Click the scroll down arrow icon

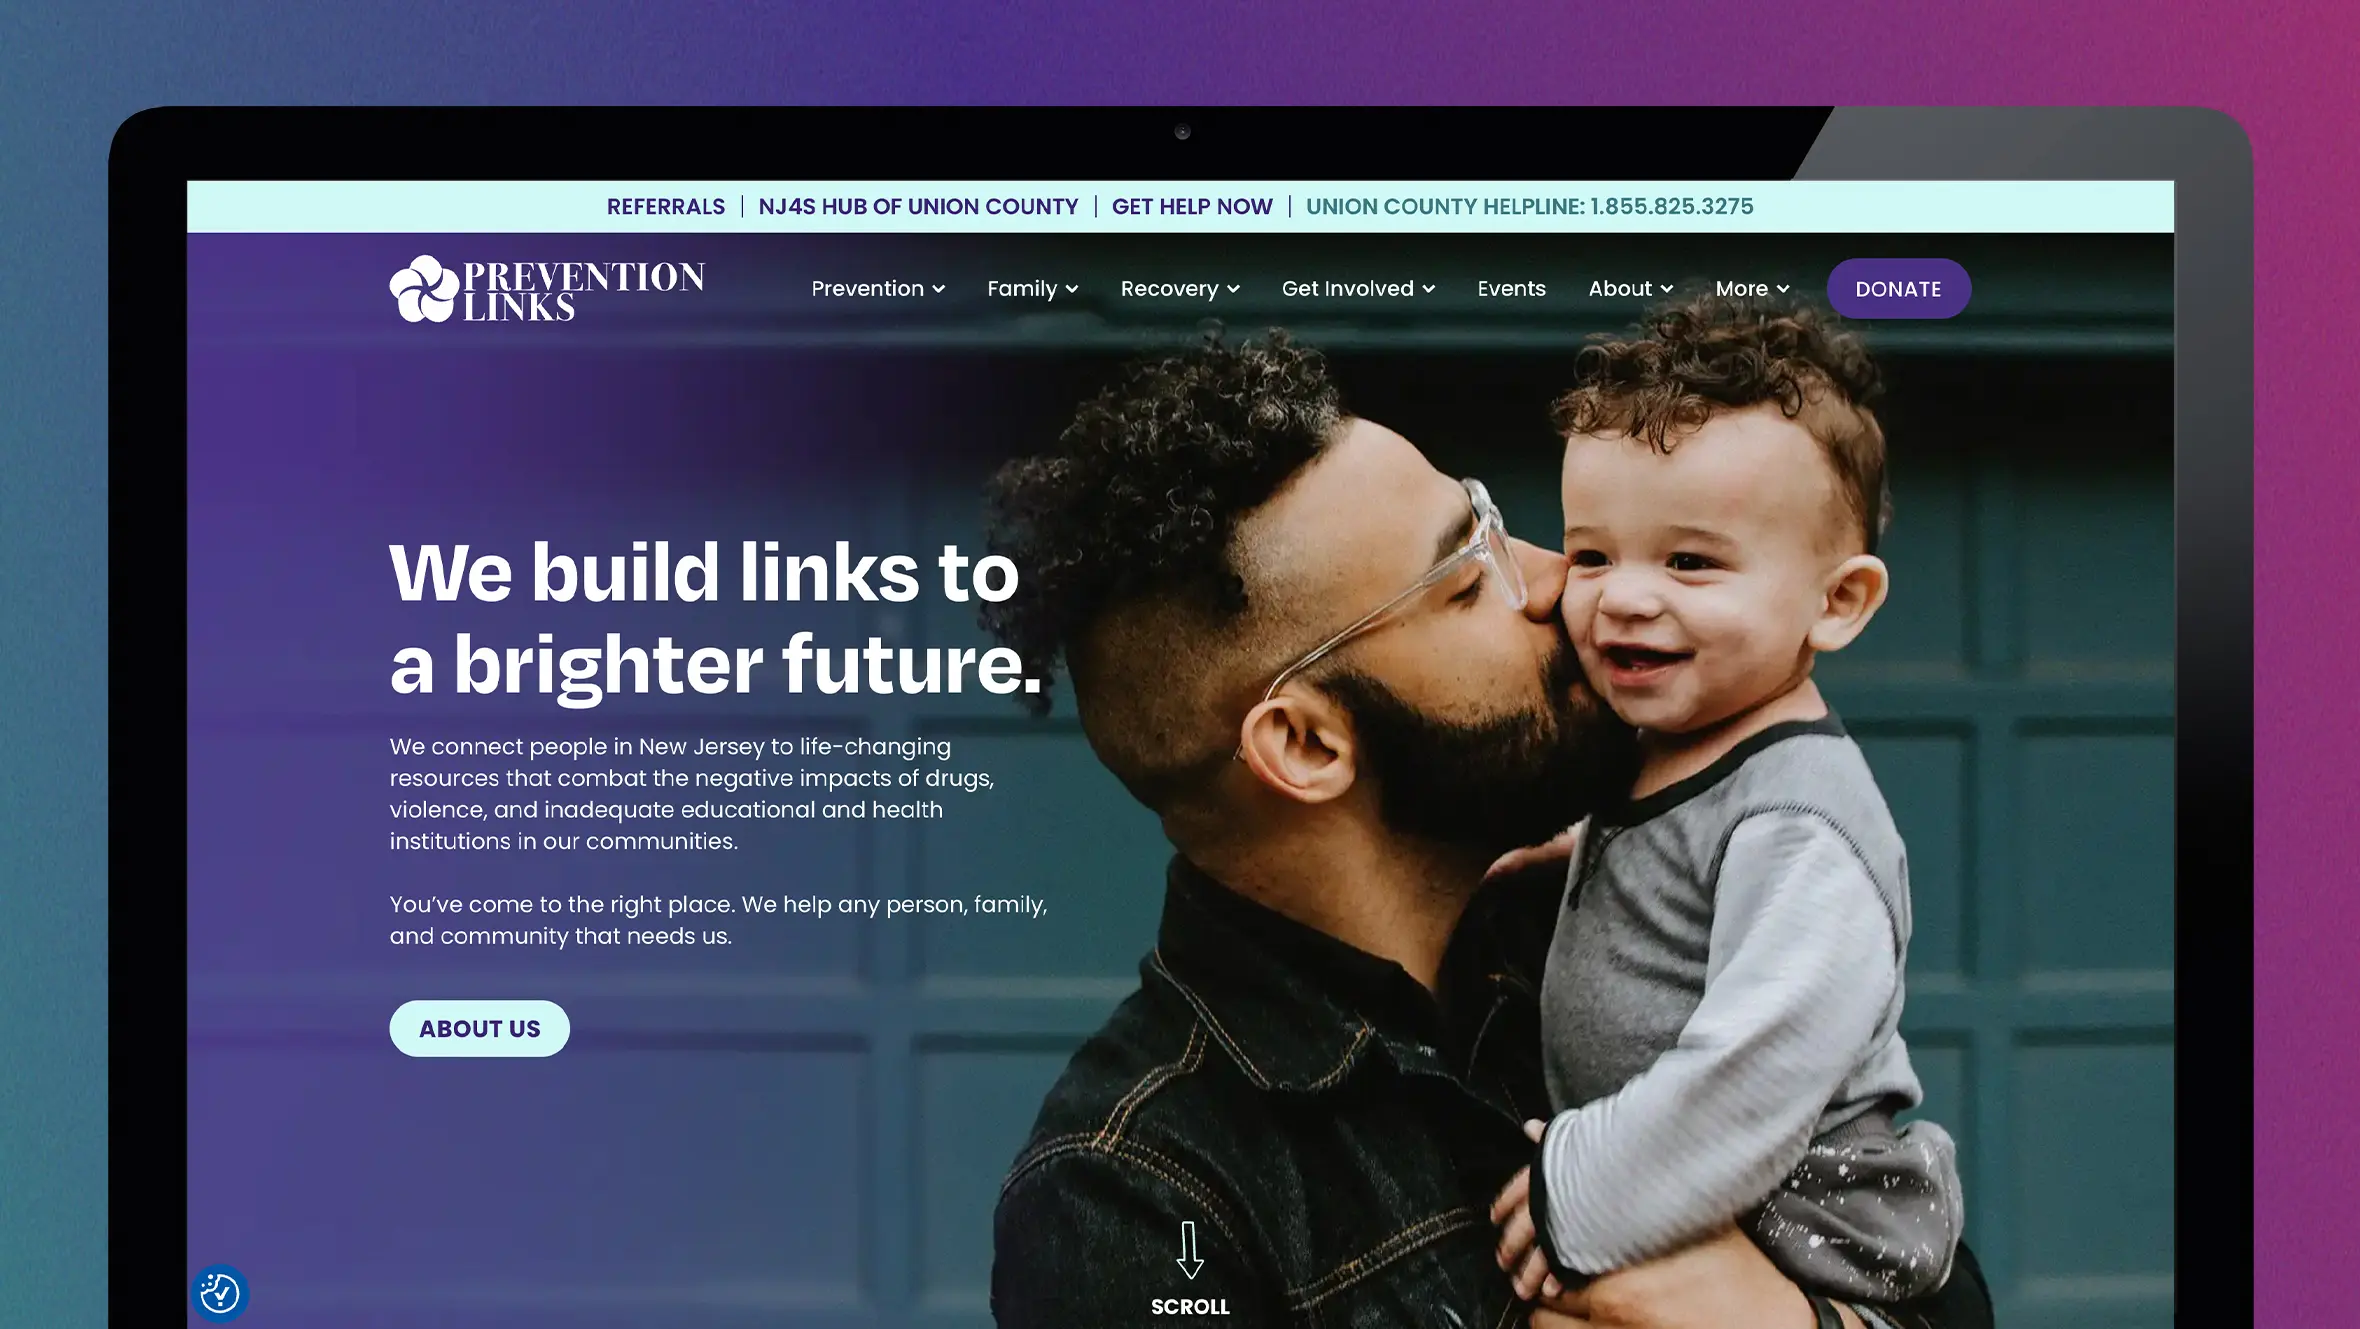pos(1190,1250)
